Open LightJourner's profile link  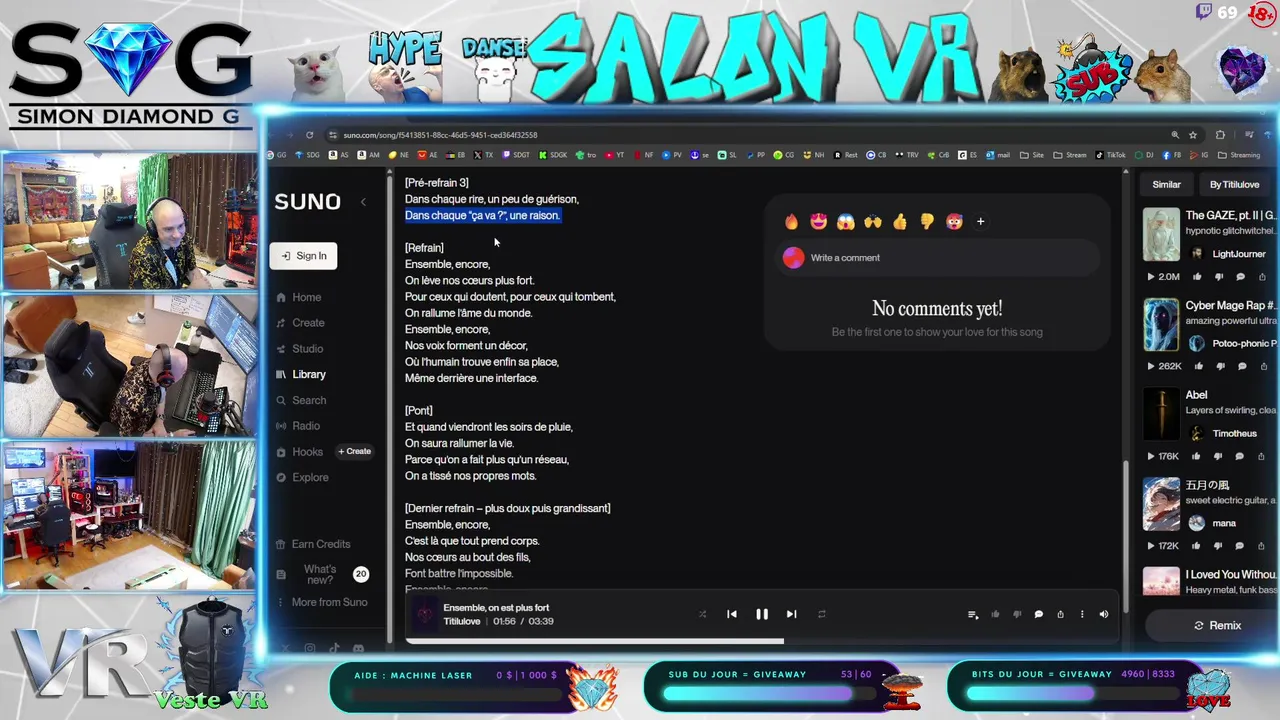point(1238,254)
